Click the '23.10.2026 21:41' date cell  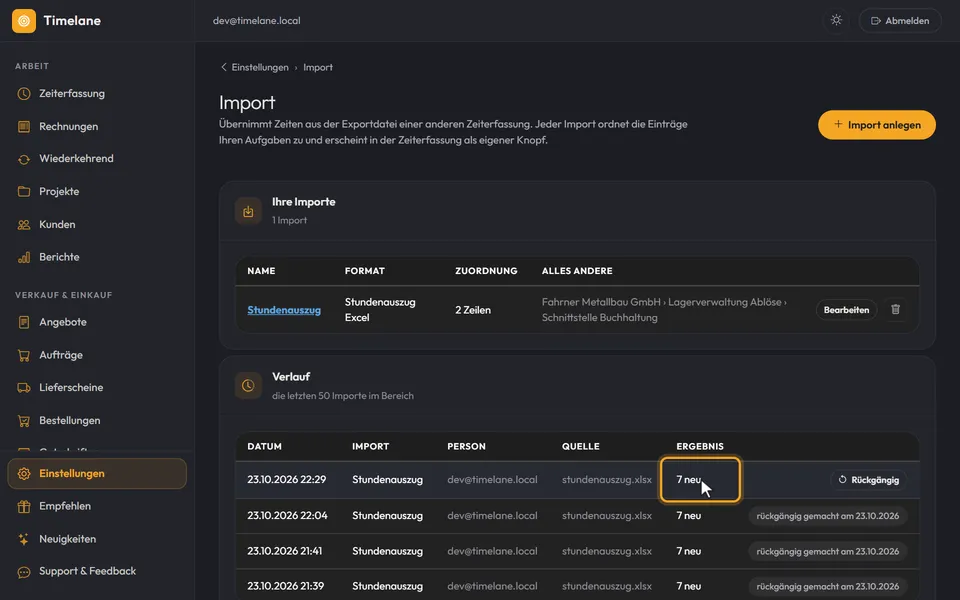pyautogui.click(x=285, y=551)
